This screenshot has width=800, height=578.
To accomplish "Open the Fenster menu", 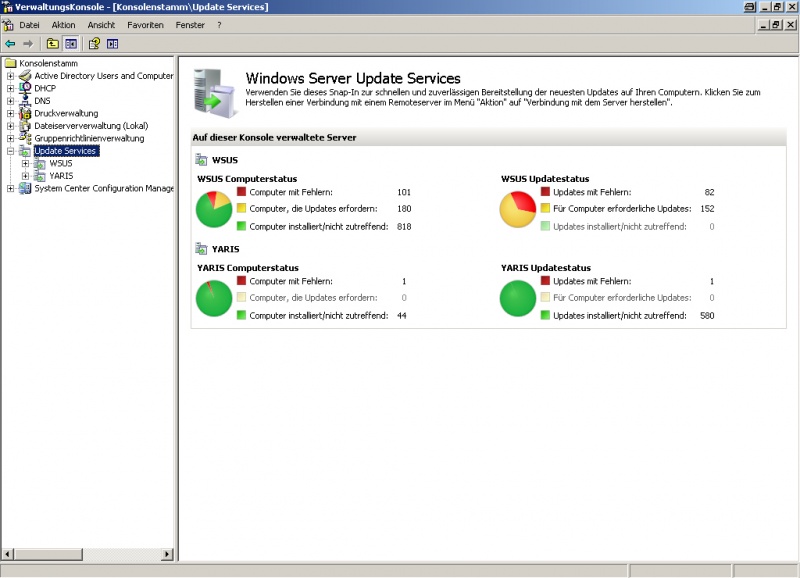I will (190, 25).
